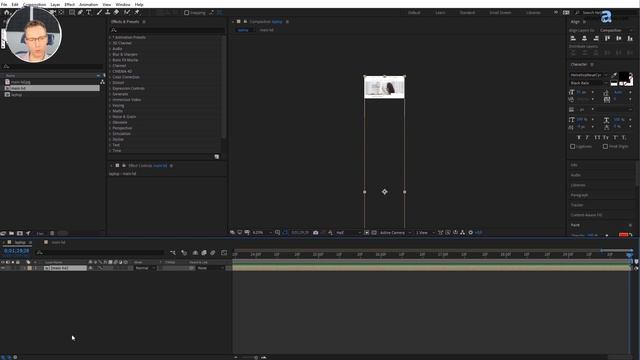
Task: Expand the Color Correction effects category
Action: (110, 77)
